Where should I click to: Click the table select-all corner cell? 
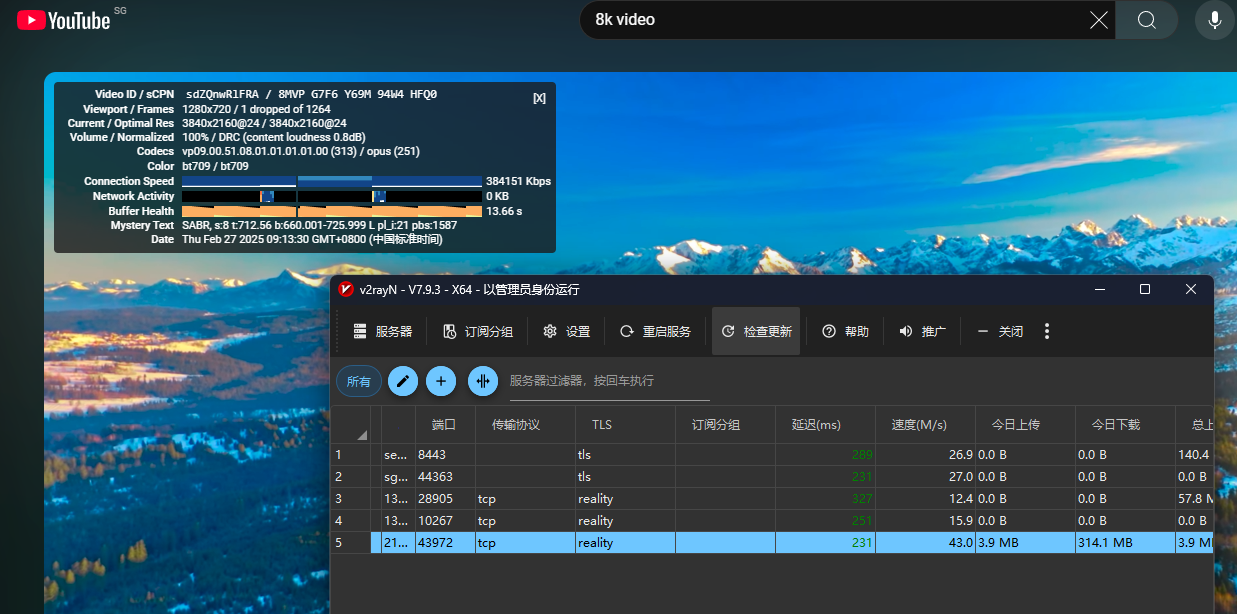click(350, 425)
